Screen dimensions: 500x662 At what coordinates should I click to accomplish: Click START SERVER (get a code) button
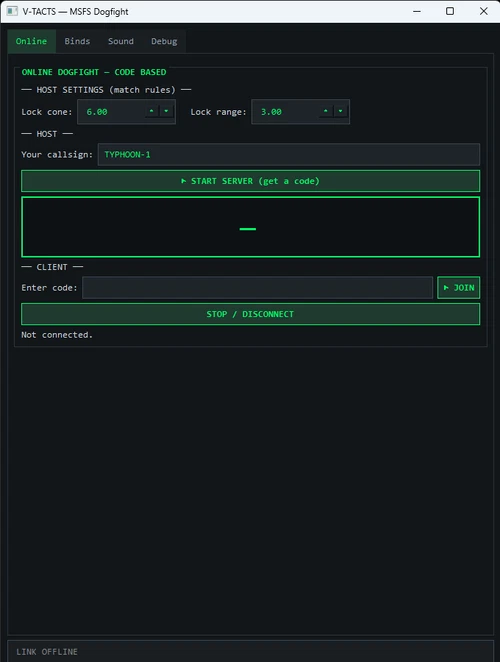[250, 181]
